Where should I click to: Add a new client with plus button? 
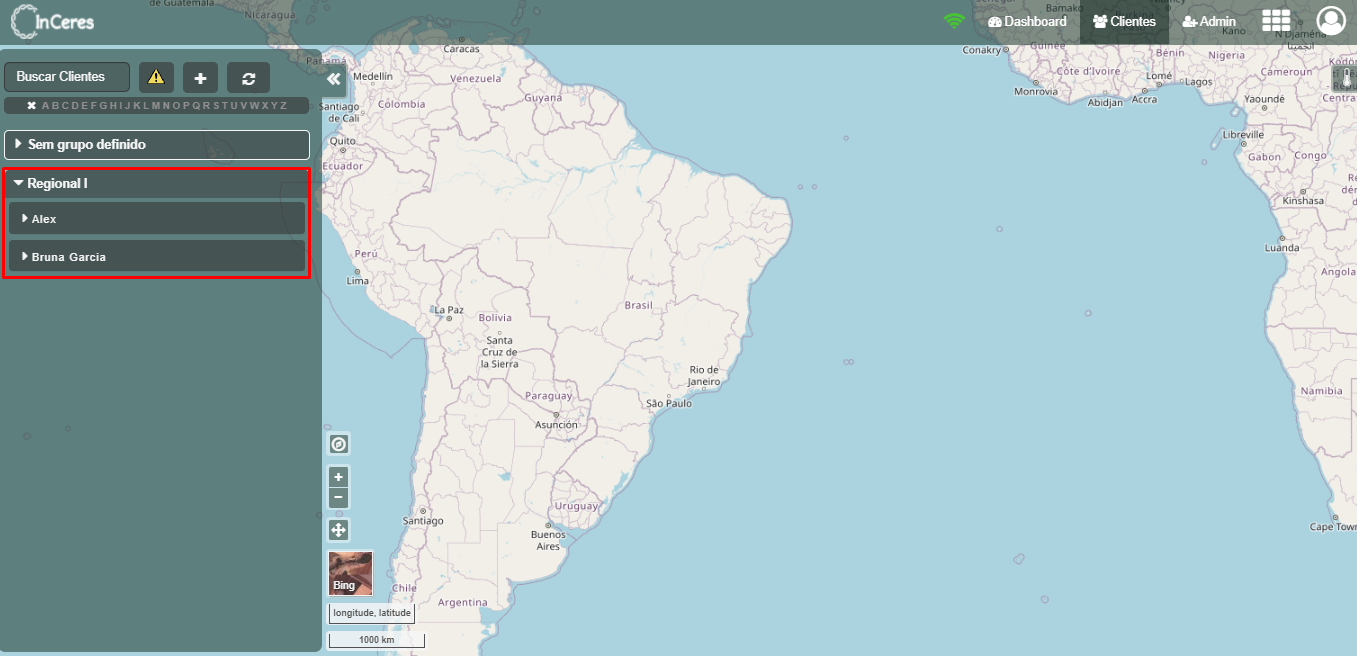tap(200, 77)
